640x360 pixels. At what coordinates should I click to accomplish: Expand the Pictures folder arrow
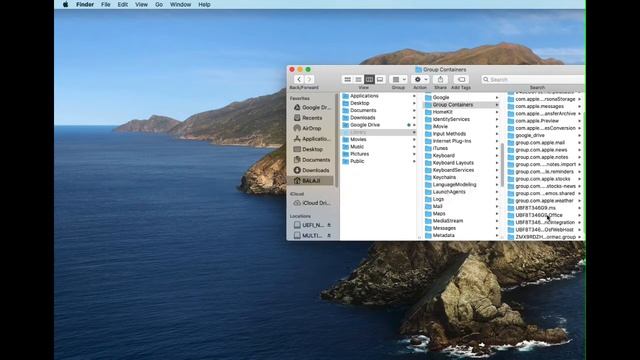point(414,154)
